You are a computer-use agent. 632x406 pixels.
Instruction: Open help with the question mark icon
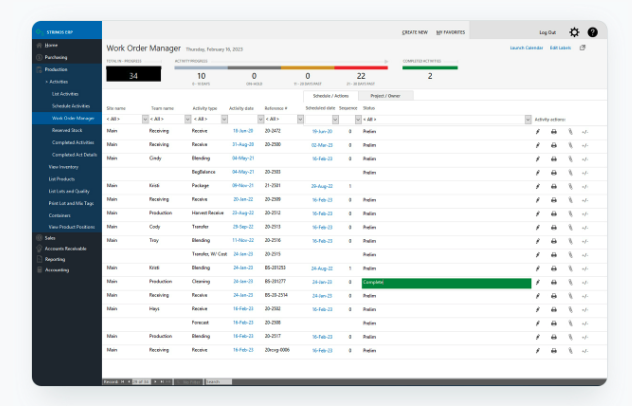(x=592, y=32)
